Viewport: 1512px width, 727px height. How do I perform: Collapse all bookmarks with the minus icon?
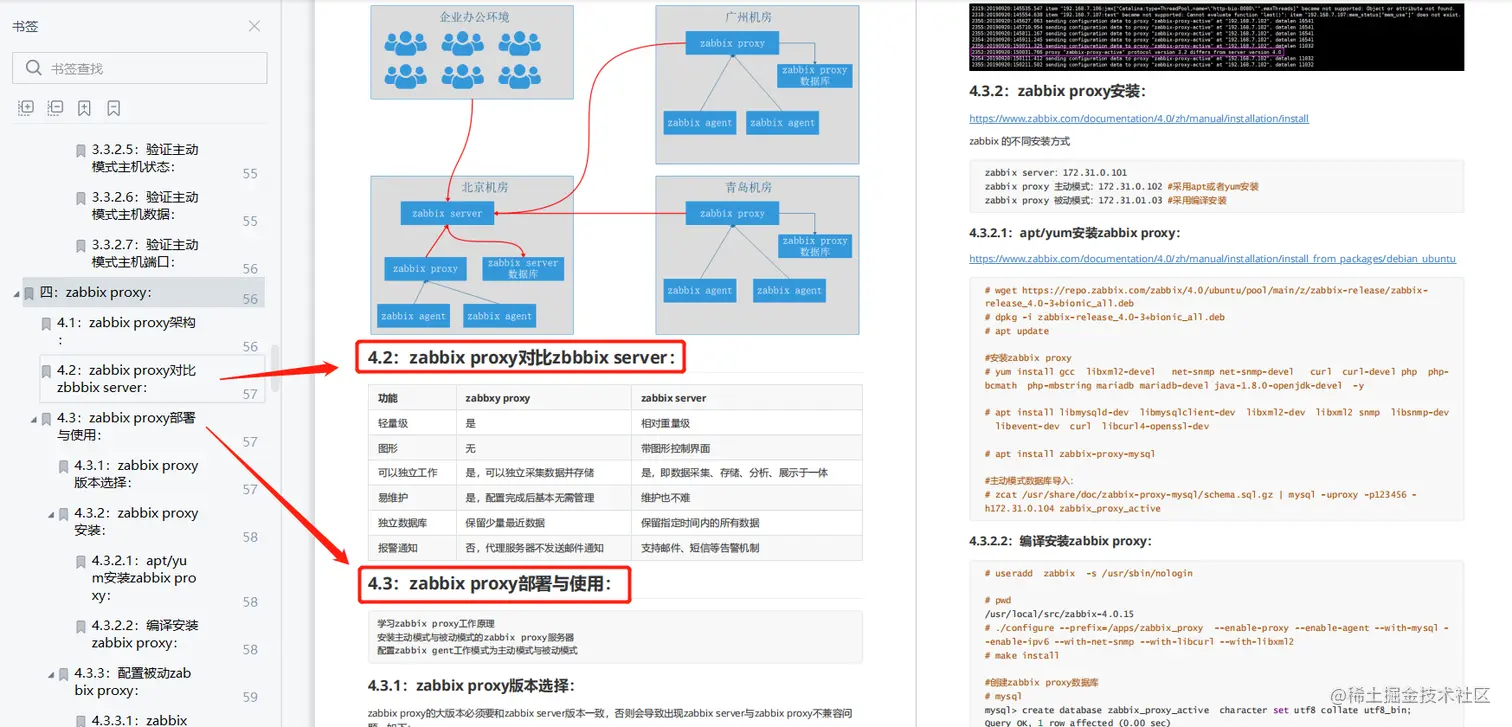click(55, 108)
